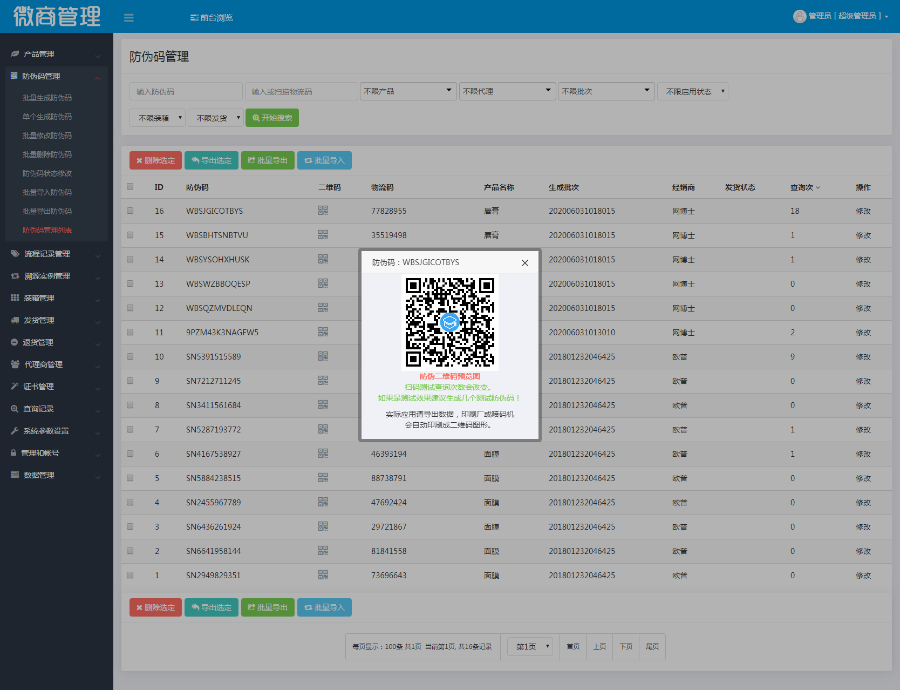The height and width of the screenshot is (690, 900).
Task: Toggle sidebar with hamburger menu icon
Action: [x=129, y=18]
